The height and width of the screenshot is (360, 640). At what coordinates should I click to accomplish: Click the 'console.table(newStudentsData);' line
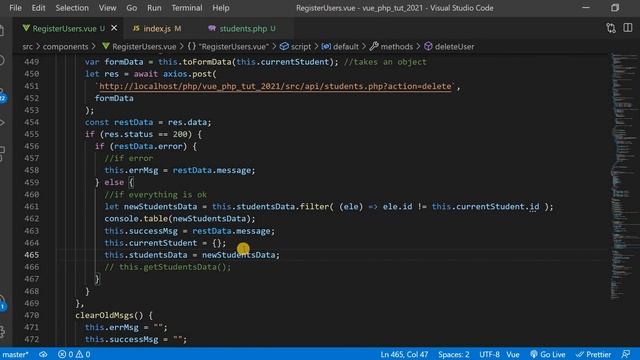click(x=180, y=219)
